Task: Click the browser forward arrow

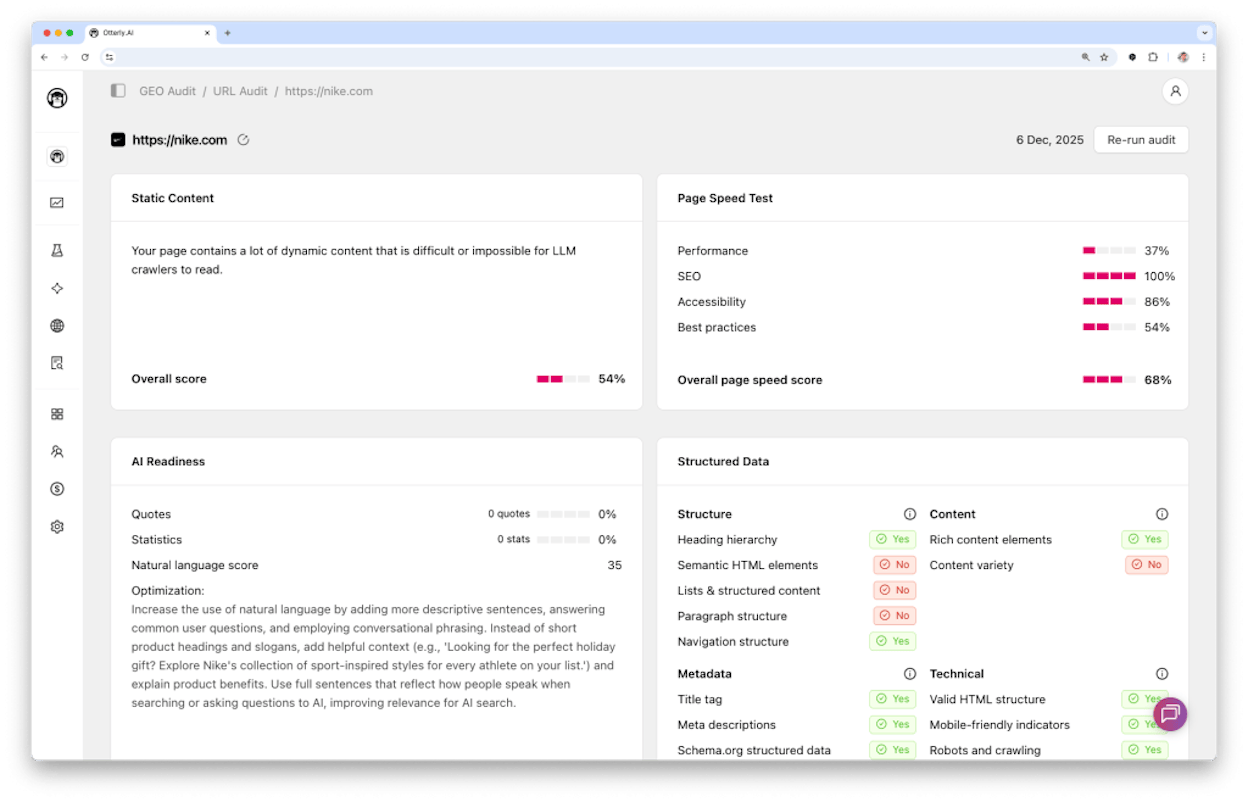Action: point(64,57)
